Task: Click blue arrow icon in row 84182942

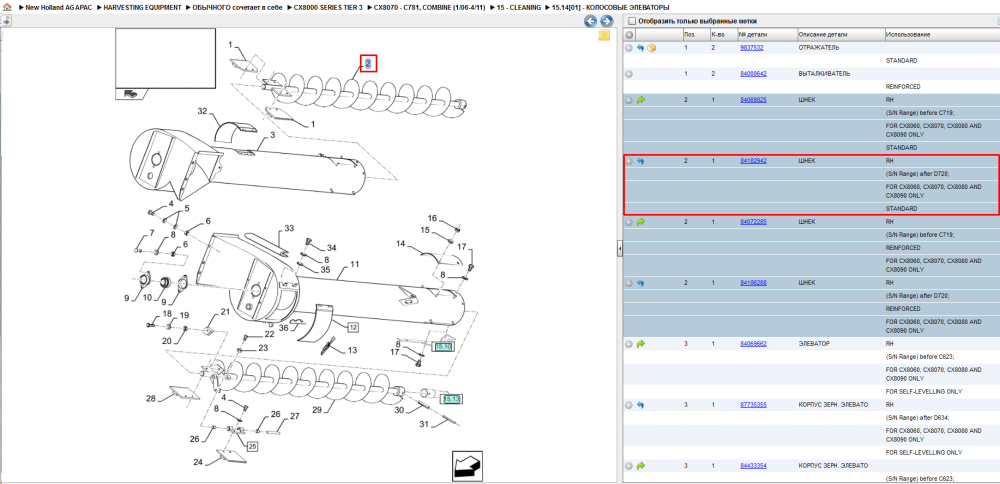Action: (640, 161)
